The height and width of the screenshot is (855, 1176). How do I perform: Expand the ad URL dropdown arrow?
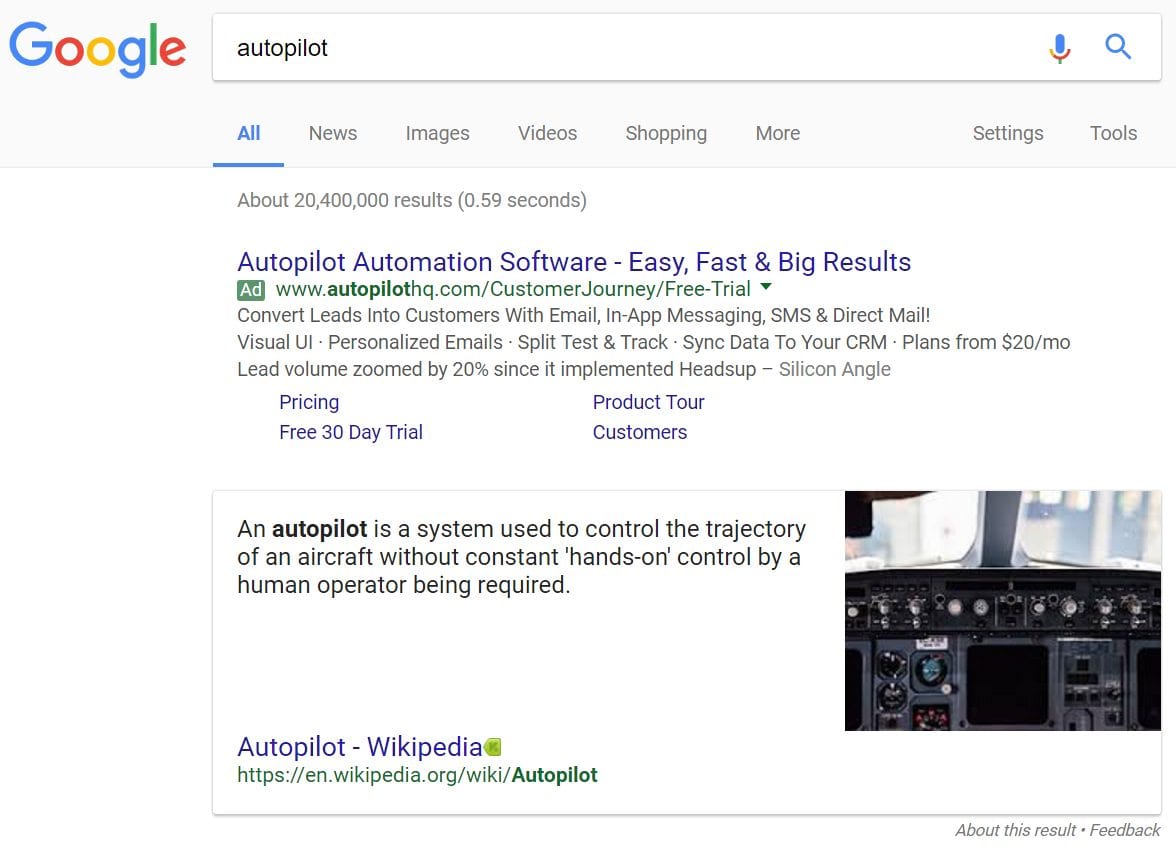[x=766, y=286]
